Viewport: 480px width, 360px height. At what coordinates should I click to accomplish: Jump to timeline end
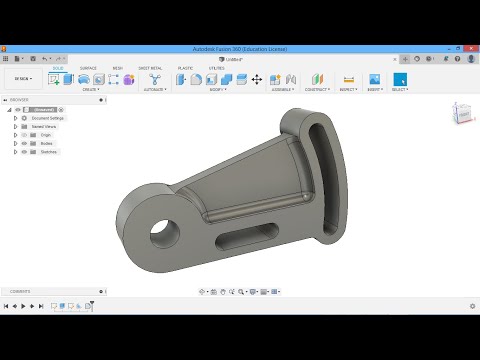click(x=41, y=306)
